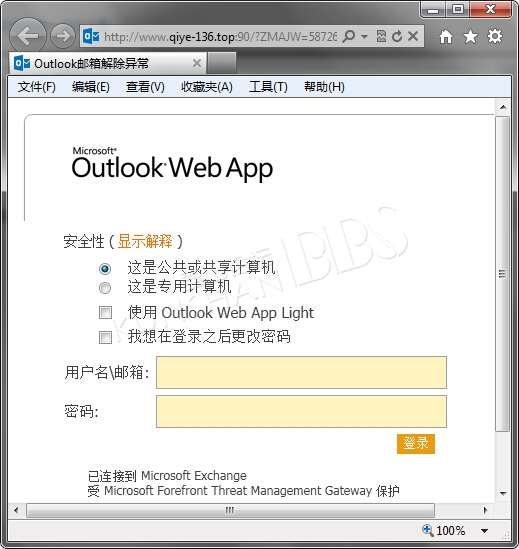Open the 工具(T) menu
This screenshot has height=549, width=519.
(x=268, y=86)
